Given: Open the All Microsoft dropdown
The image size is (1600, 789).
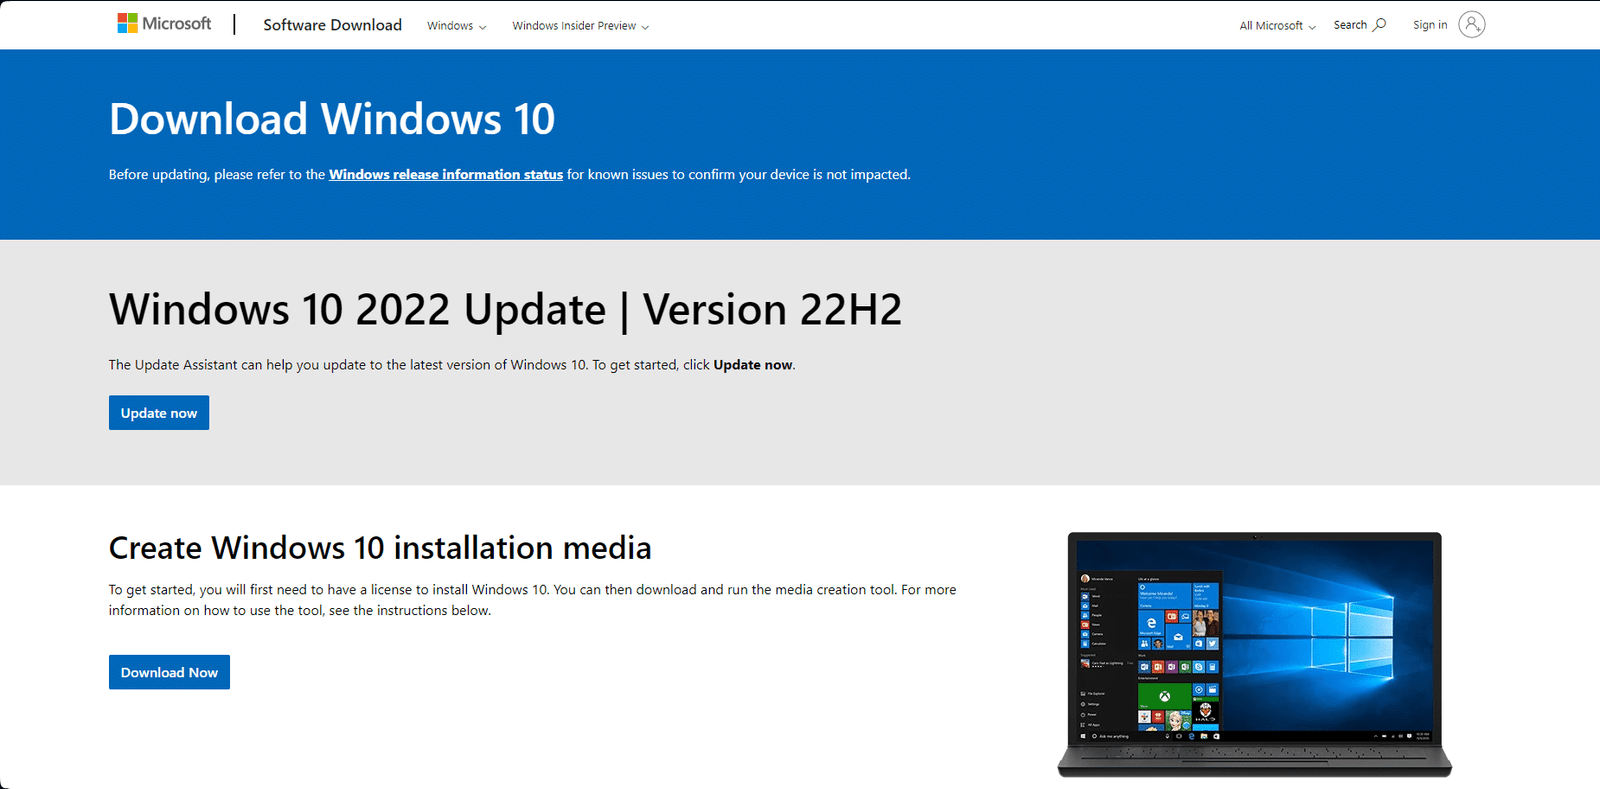Looking at the screenshot, I should (x=1278, y=26).
